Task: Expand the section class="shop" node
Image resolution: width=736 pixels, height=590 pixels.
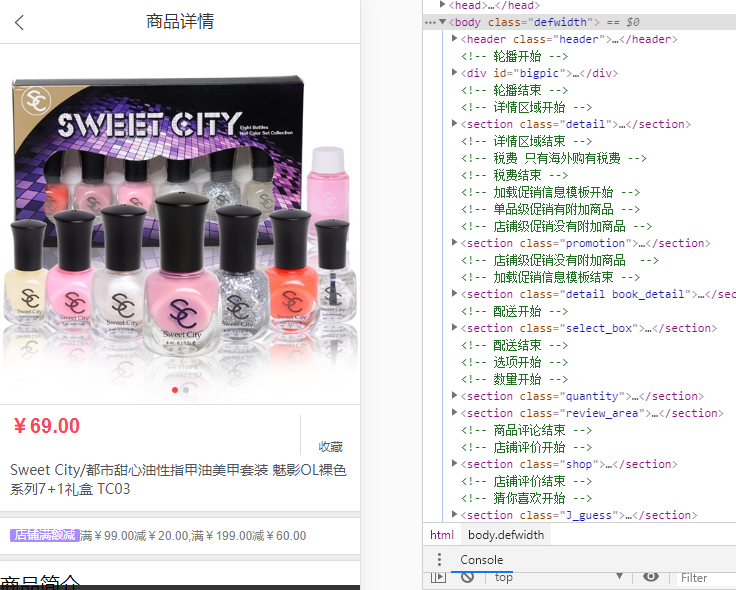Action: tap(454, 464)
